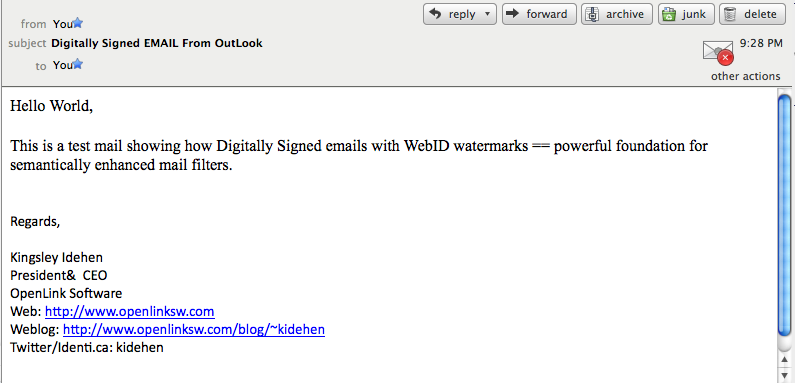Image resolution: width=795 pixels, height=383 pixels.
Task: Click the invalid signature envelope icon
Action: (718, 52)
